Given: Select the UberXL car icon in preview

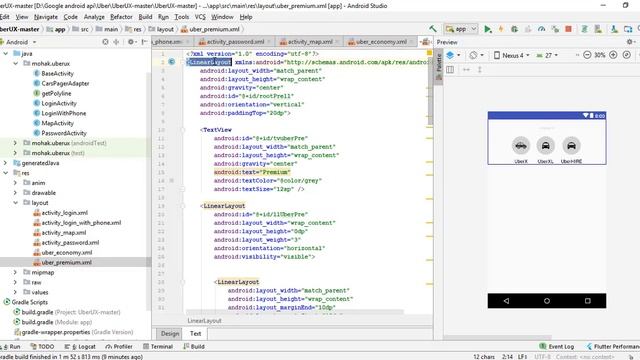Looking at the screenshot, I should point(546,145).
